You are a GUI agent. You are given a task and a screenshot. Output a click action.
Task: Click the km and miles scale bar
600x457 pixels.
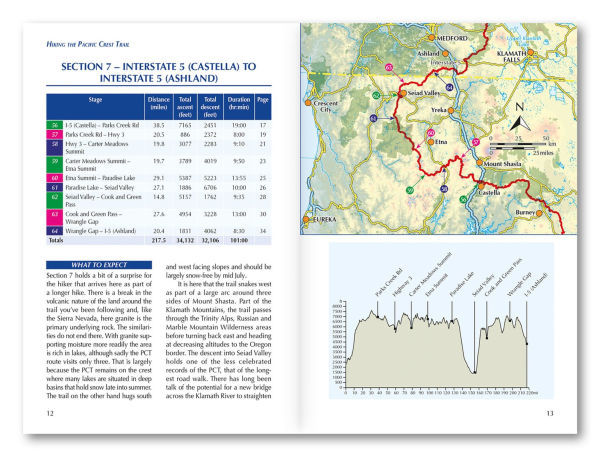pyautogui.click(x=522, y=145)
